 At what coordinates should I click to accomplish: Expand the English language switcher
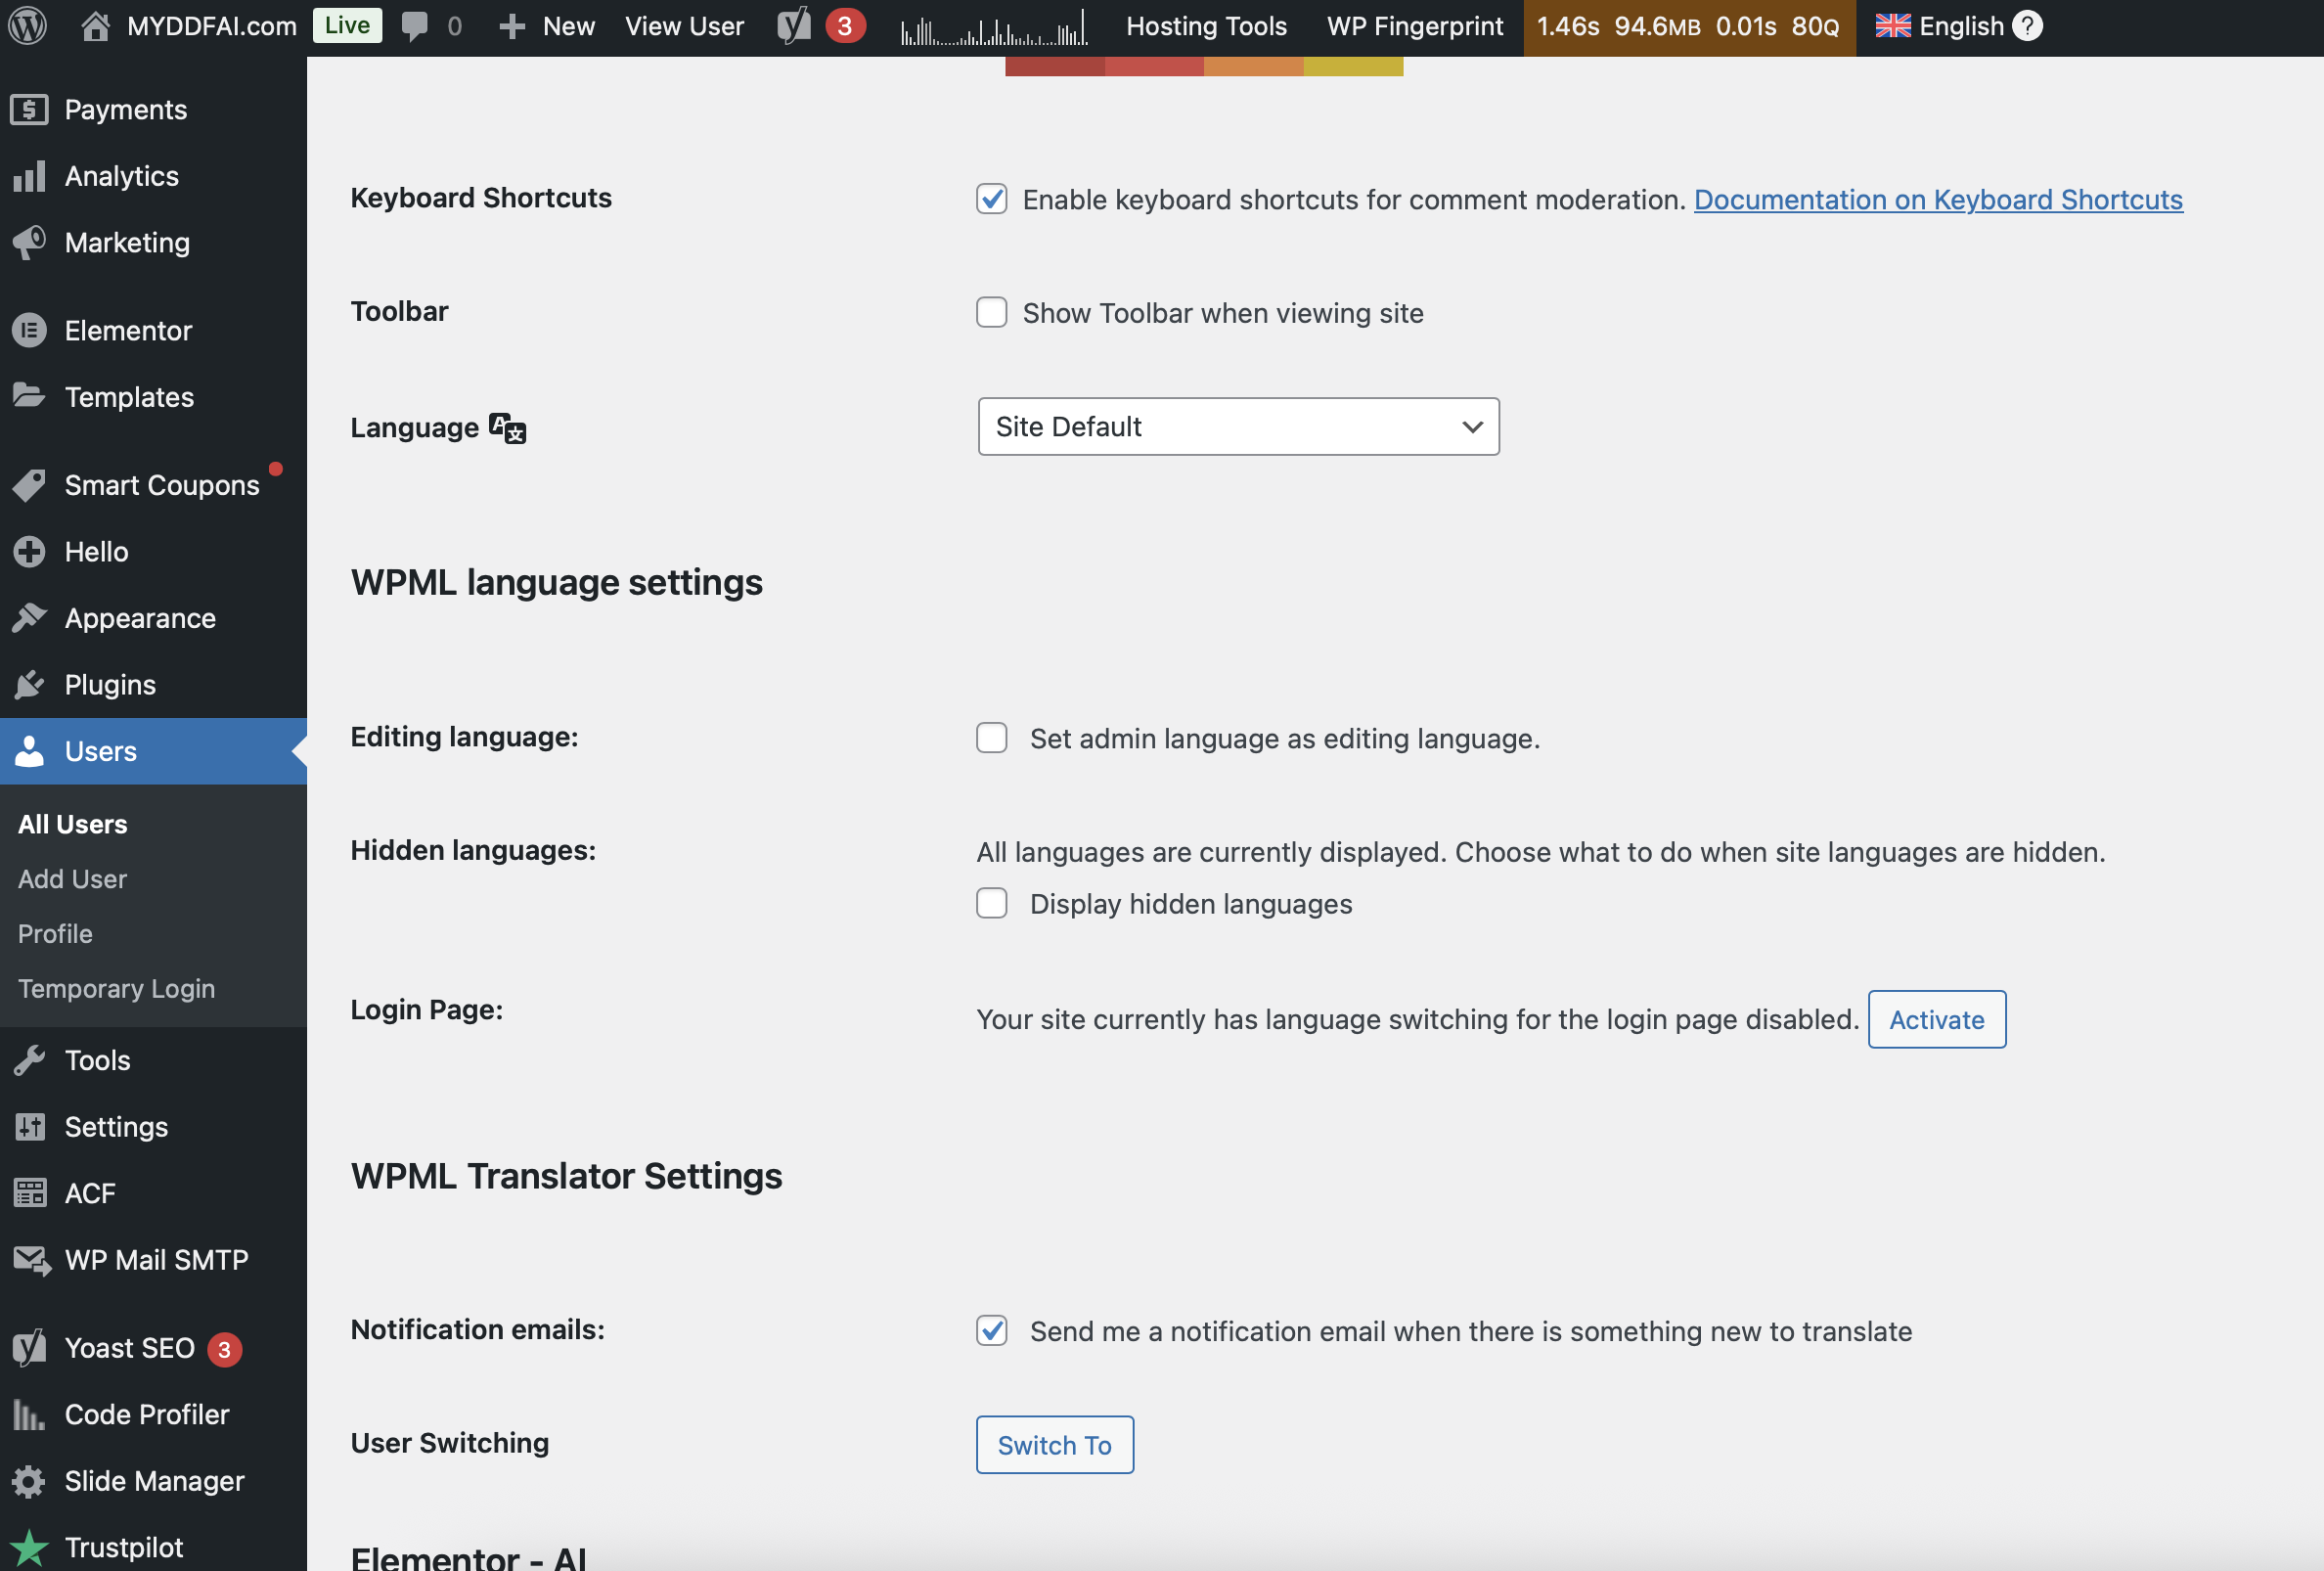(x=1960, y=26)
